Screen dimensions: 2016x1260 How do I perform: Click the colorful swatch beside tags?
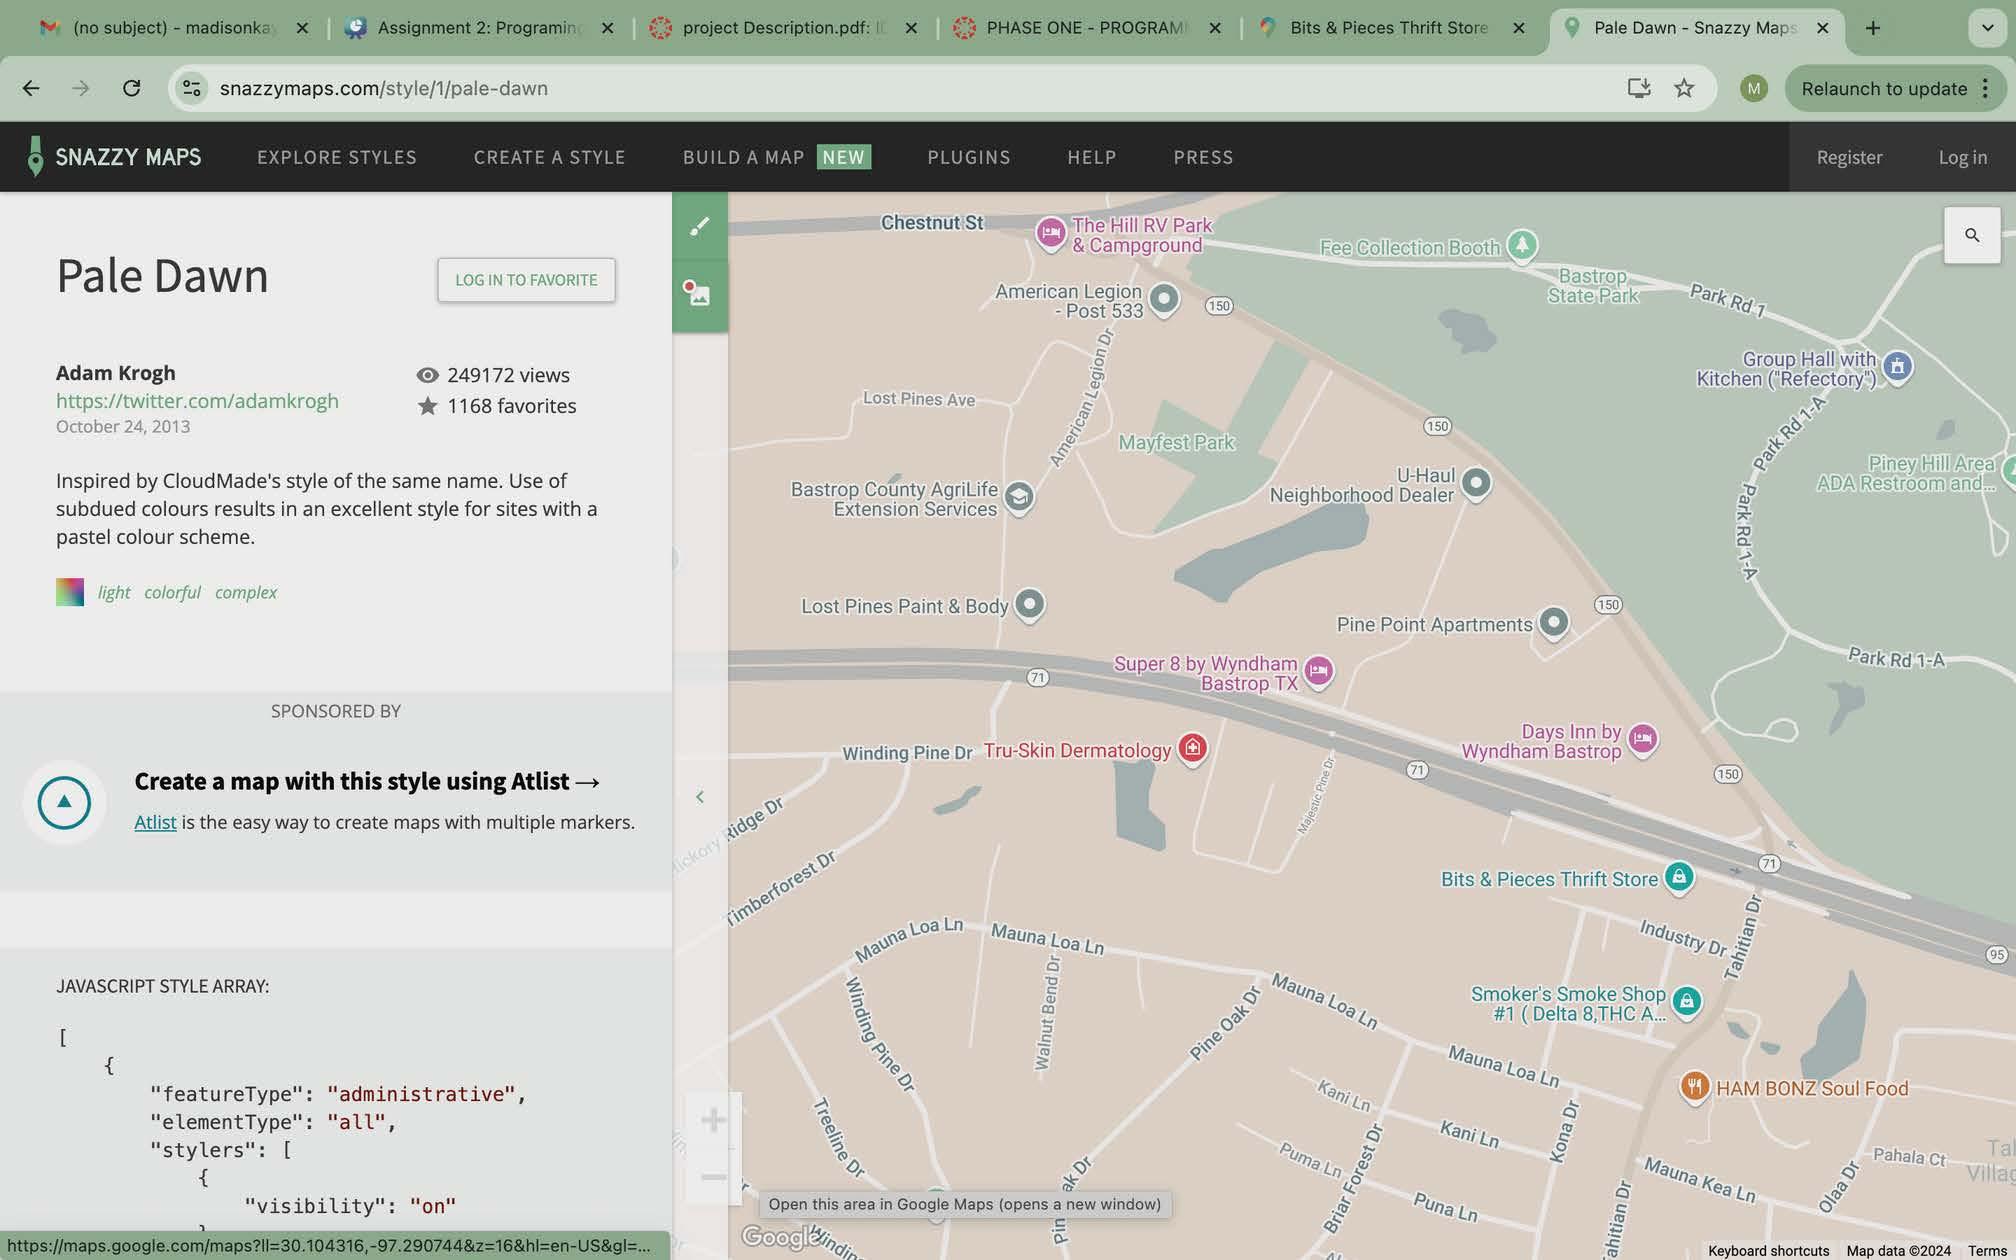click(x=70, y=592)
